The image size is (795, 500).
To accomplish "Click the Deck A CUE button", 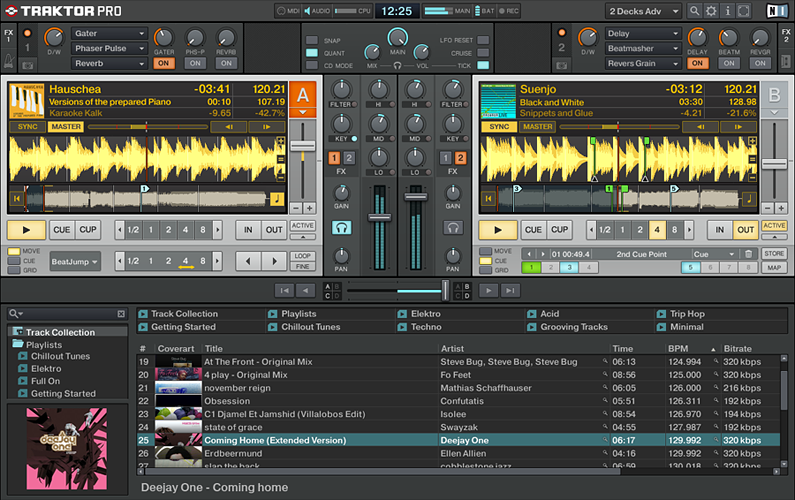I will (62, 230).
